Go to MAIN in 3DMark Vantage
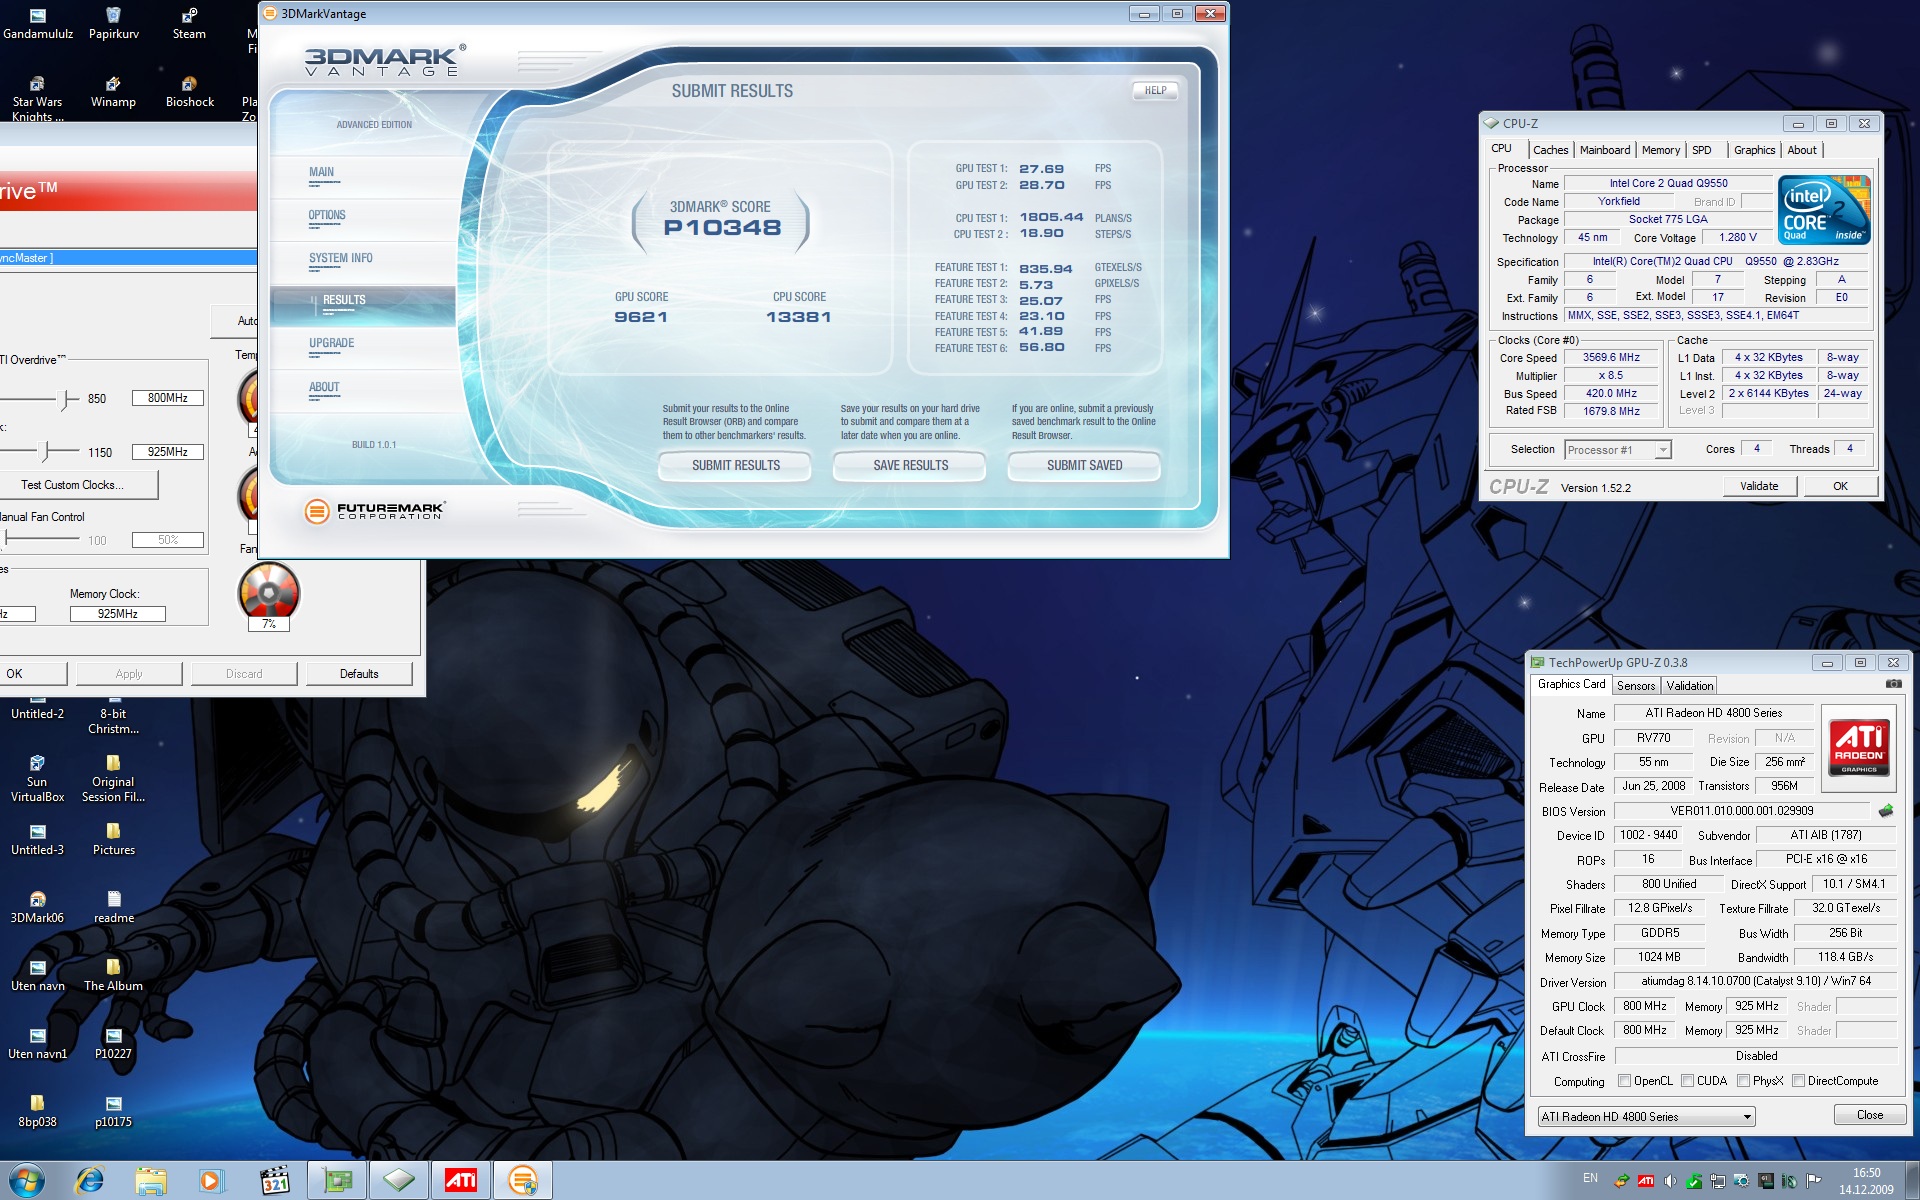The image size is (1920, 1200). pos(322,172)
